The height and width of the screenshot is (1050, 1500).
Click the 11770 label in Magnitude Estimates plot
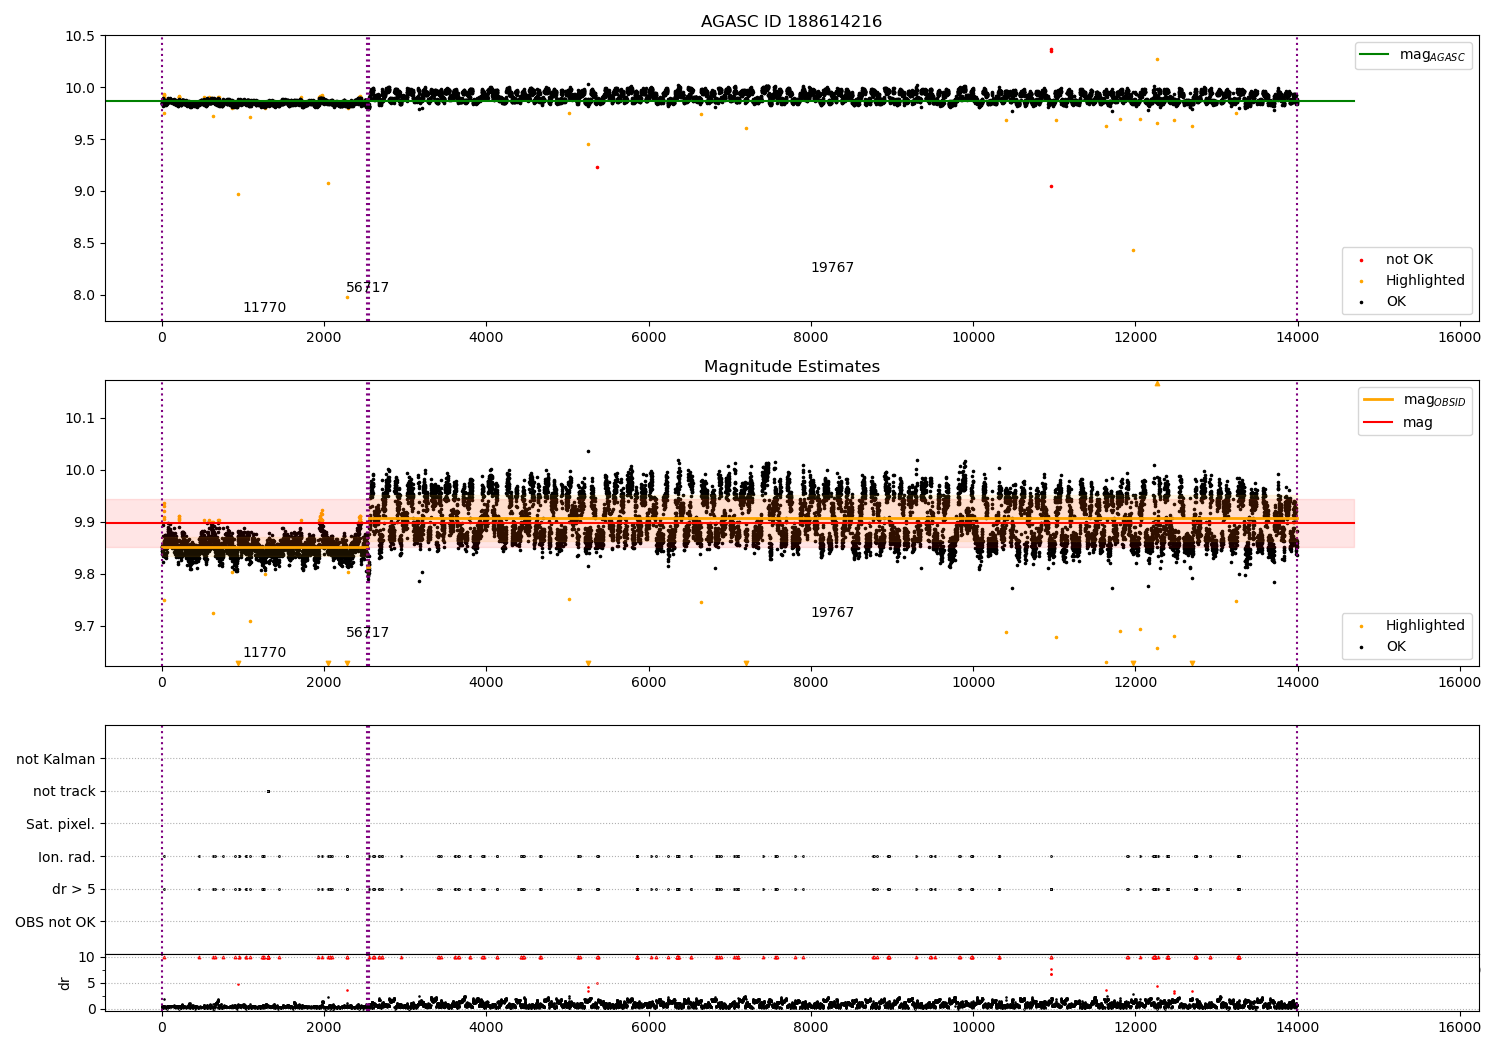click(x=264, y=653)
